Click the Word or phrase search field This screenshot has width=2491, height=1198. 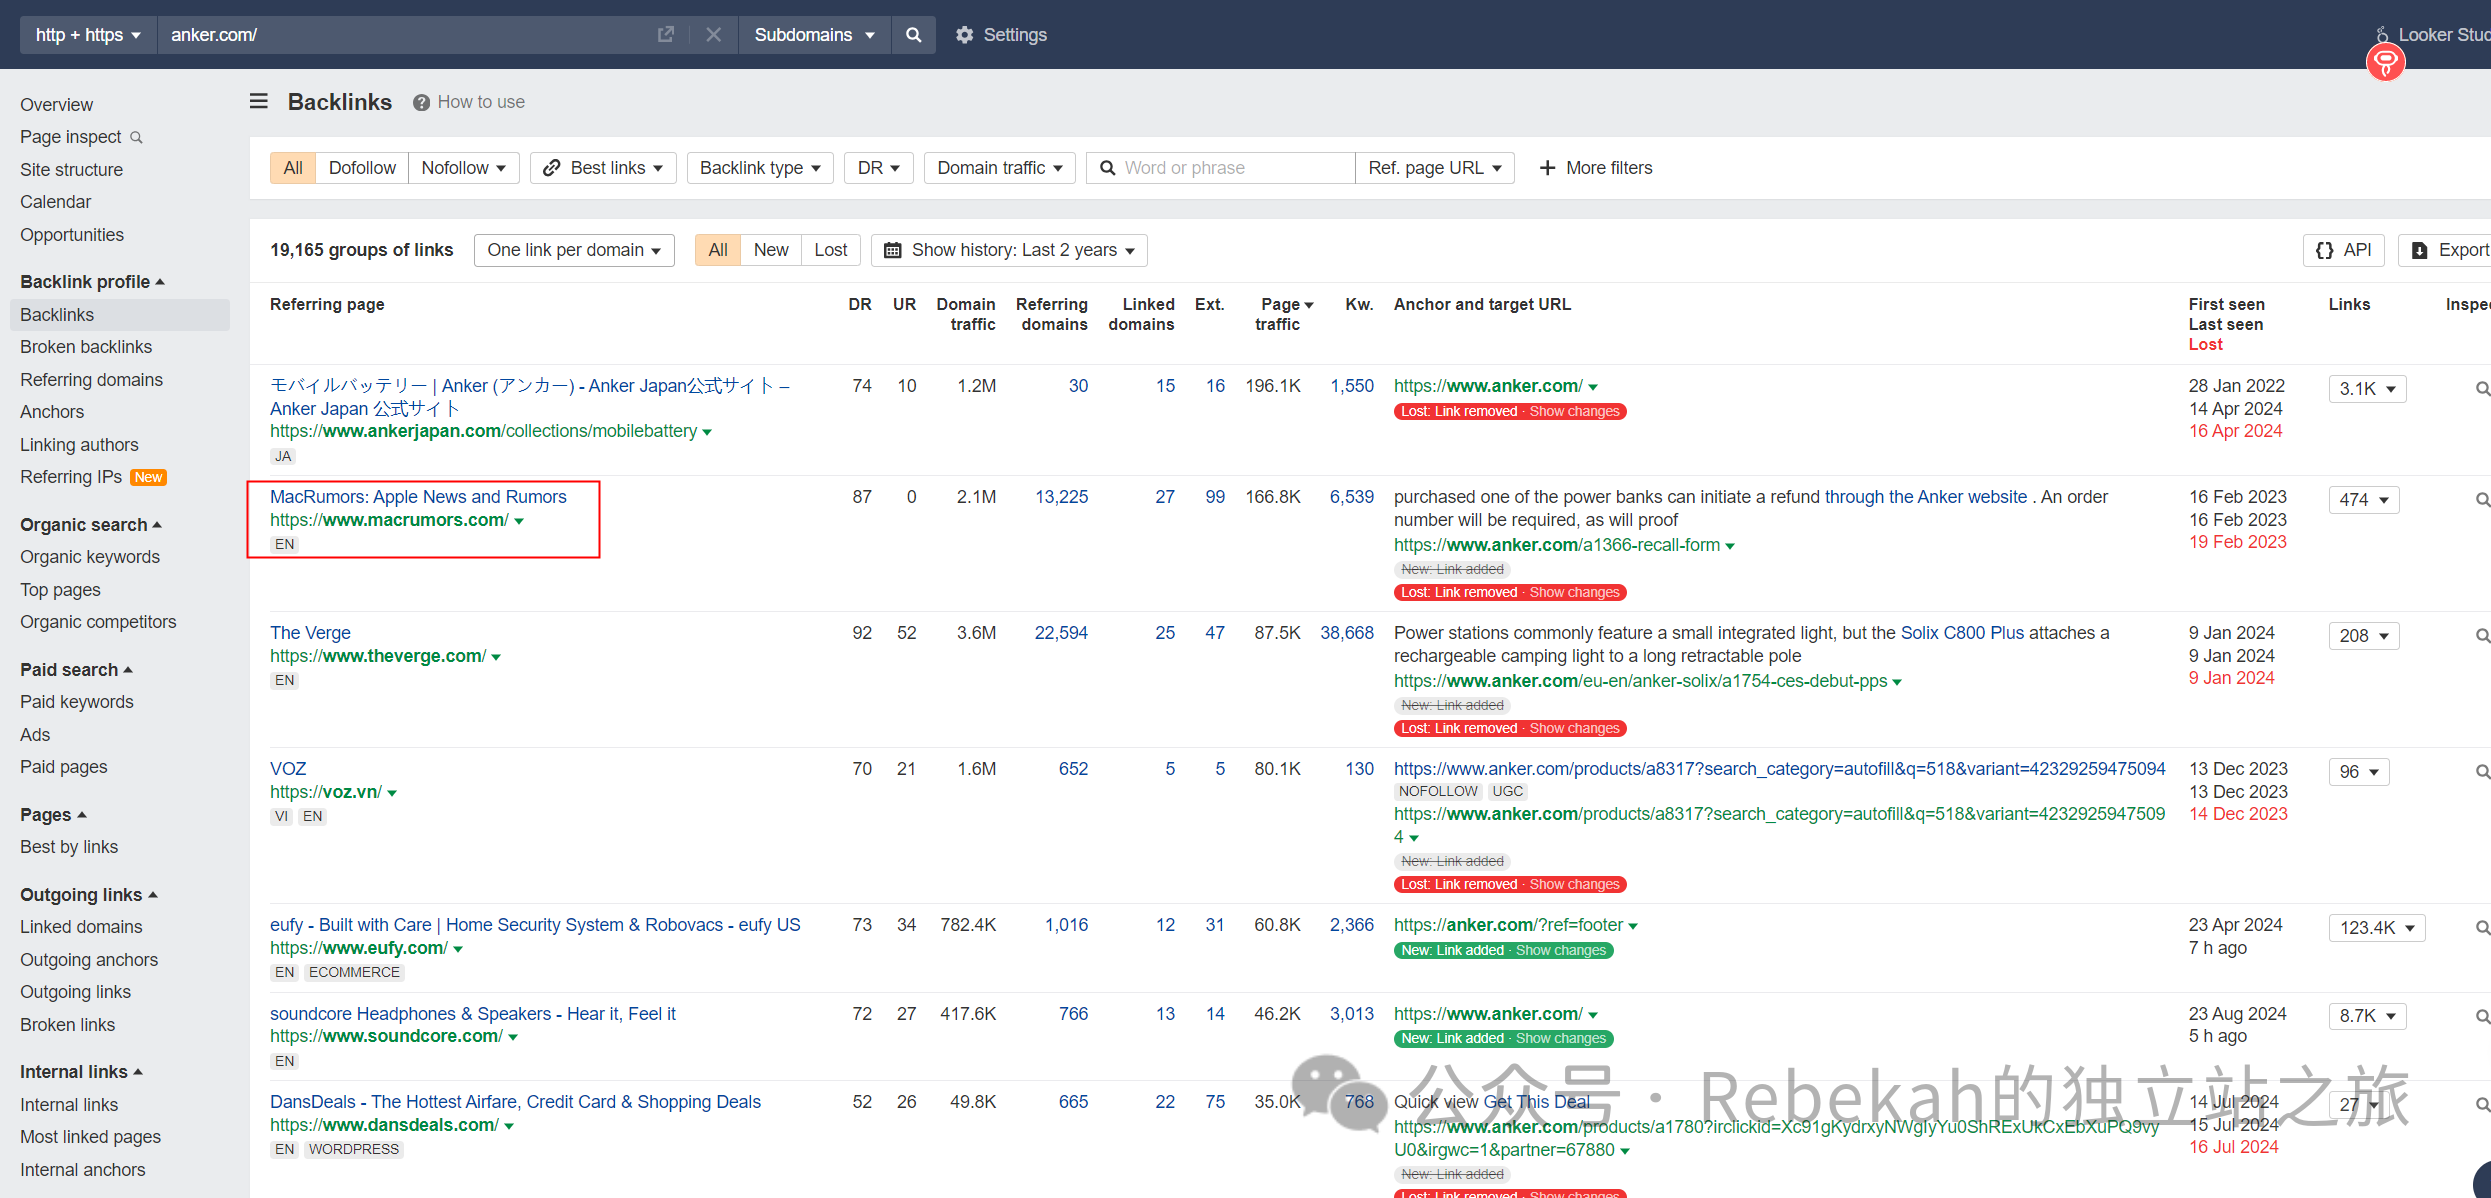pyautogui.click(x=1220, y=168)
